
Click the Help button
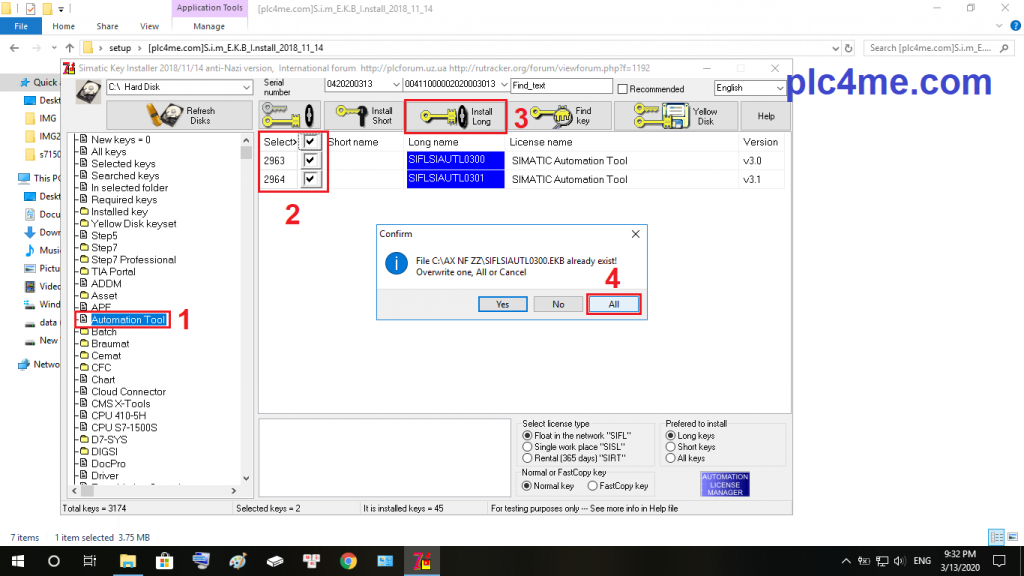pyautogui.click(x=766, y=116)
